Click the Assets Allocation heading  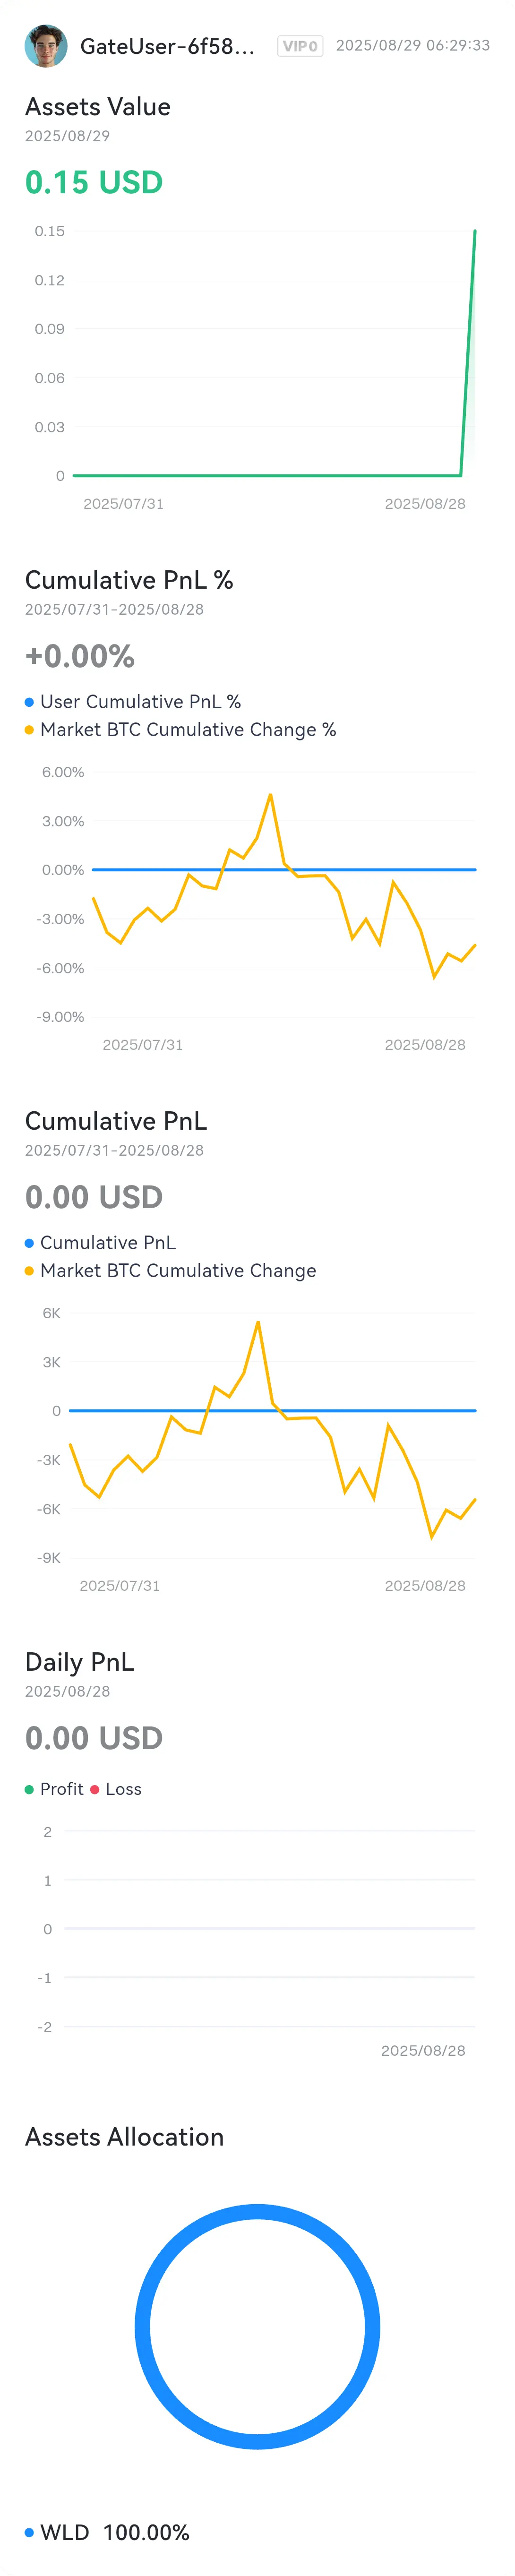[124, 2137]
